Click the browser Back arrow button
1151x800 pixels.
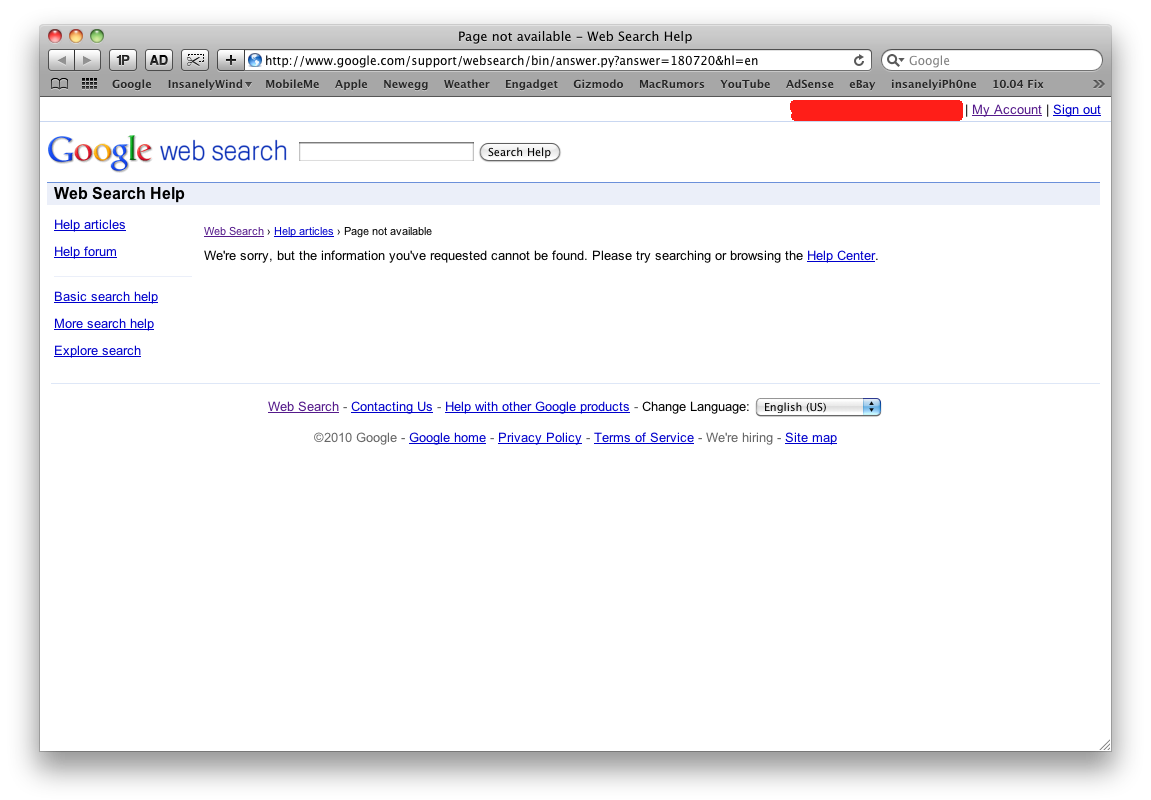click(x=62, y=60)
